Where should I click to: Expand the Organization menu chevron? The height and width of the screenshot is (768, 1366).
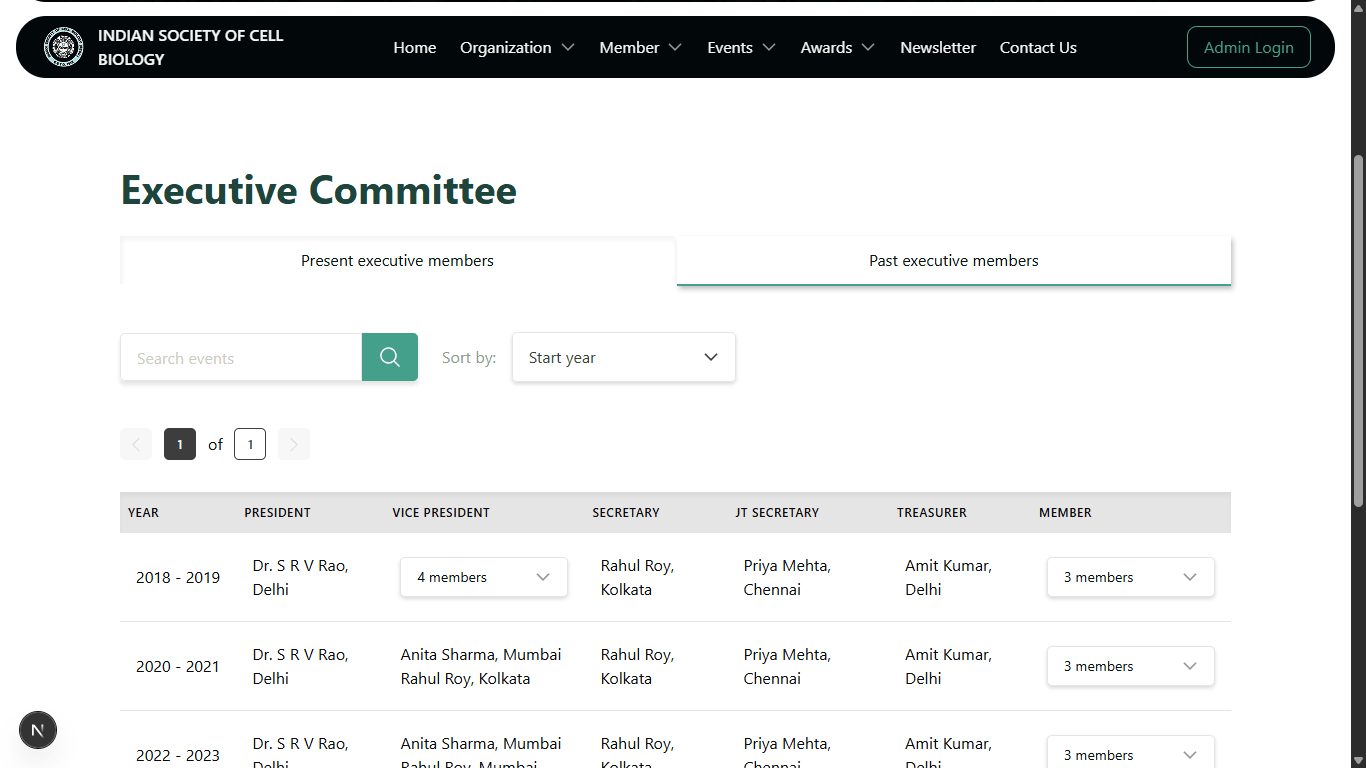568,47
